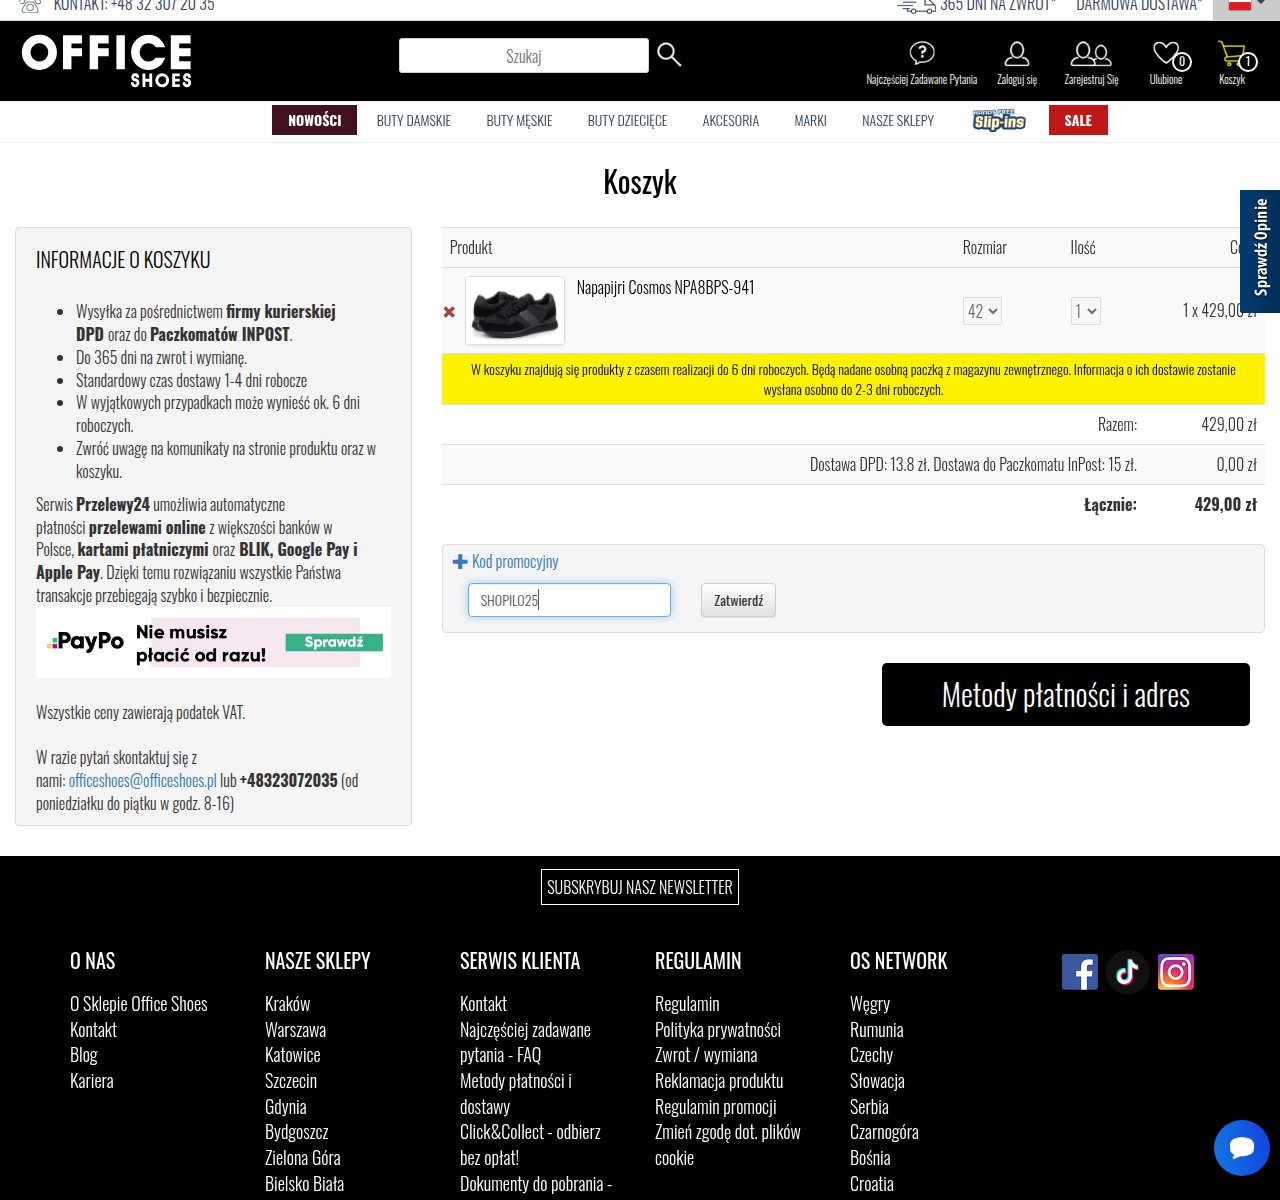Screen dimensions: 1280x1200
Task: Open the quantity dropdown showing 1
Action: [x=1086, y=311]
